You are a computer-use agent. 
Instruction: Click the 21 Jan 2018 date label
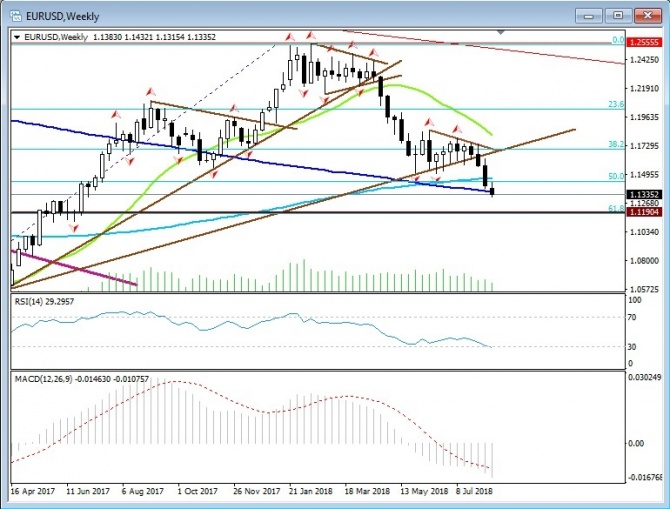(310, 491)
